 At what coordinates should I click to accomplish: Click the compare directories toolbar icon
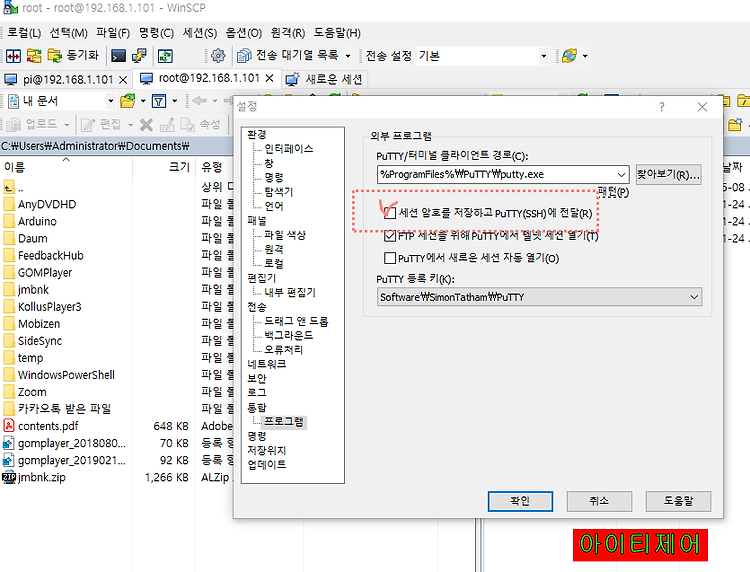tap(13, 56)
